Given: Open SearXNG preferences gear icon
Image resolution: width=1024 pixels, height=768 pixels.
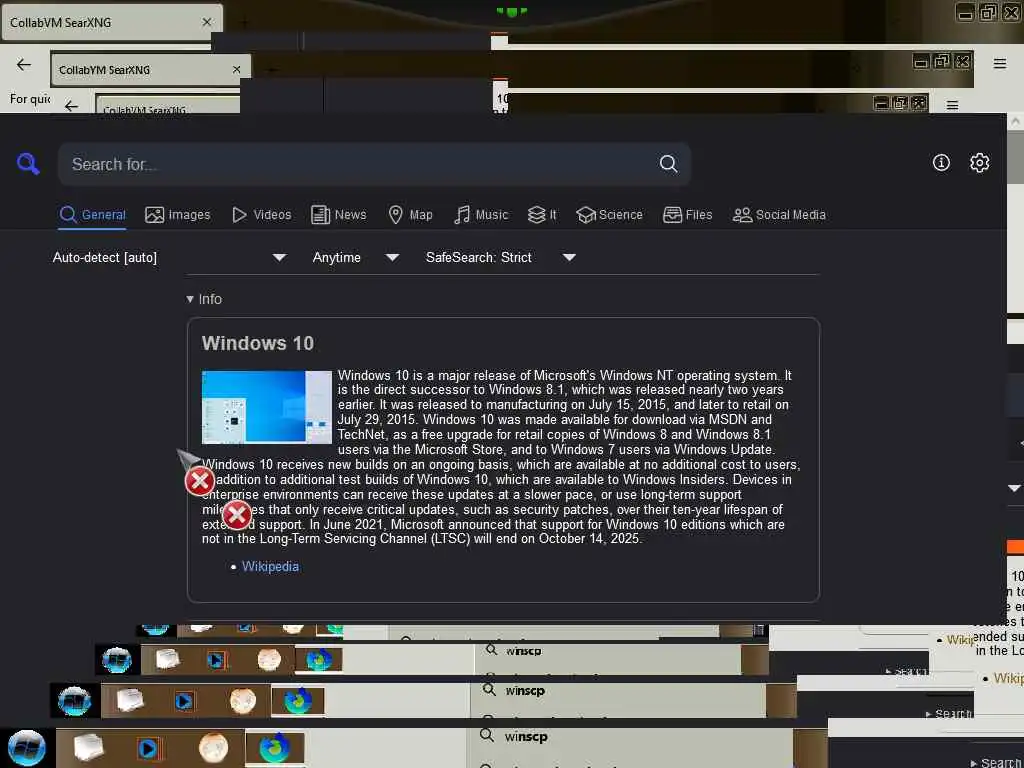Looking at the screenshot, I should 979,163.
